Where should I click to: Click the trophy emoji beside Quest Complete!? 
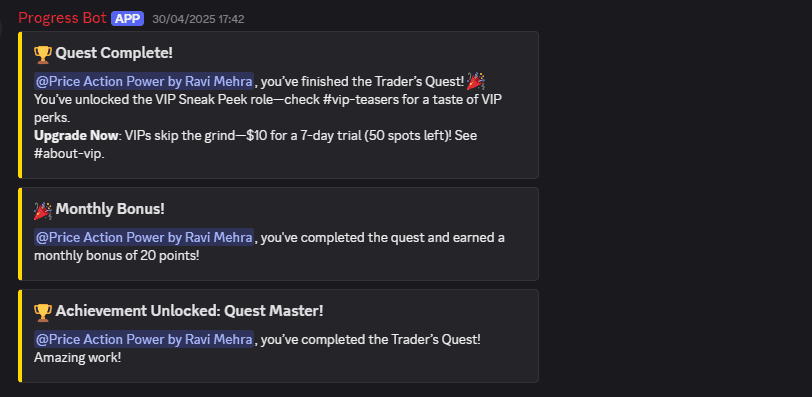coord(43,53)
